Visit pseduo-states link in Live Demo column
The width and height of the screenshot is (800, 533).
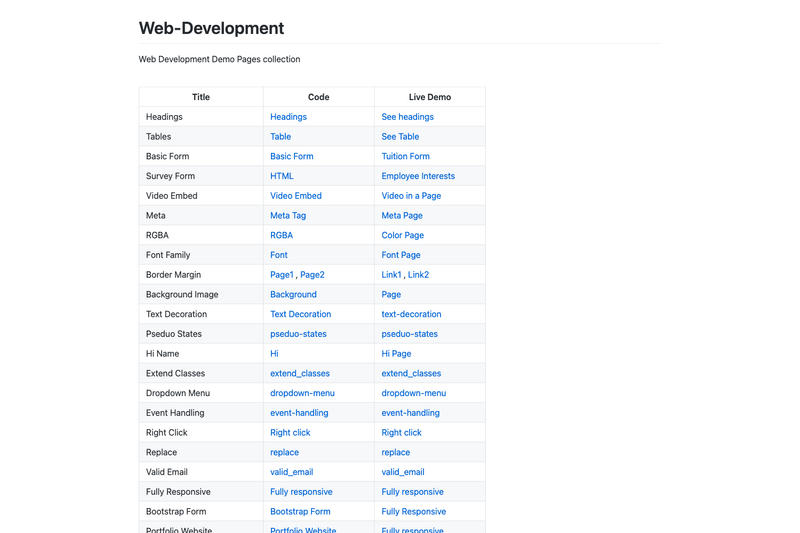[x=409, y=334]
